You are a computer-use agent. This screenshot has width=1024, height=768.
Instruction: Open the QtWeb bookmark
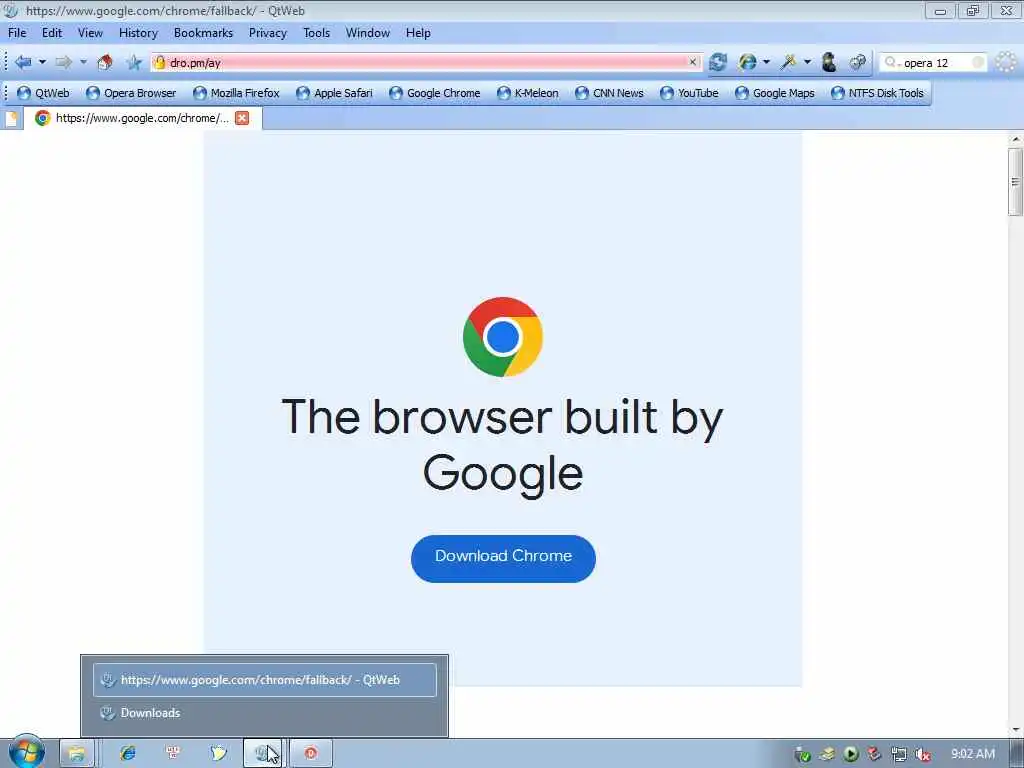tap(43, 93)
